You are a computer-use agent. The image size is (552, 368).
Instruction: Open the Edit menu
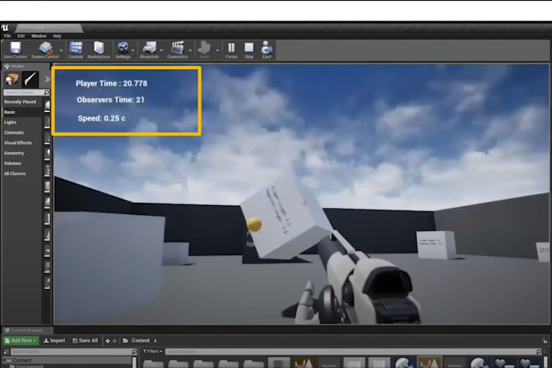21,36
